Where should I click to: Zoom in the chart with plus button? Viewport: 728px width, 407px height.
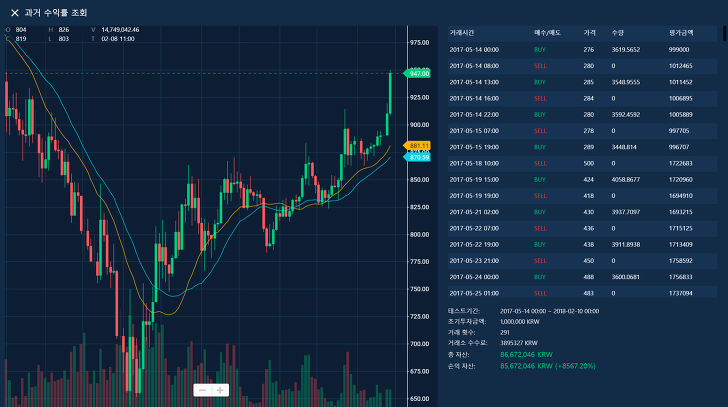click(x=221, y=390)
